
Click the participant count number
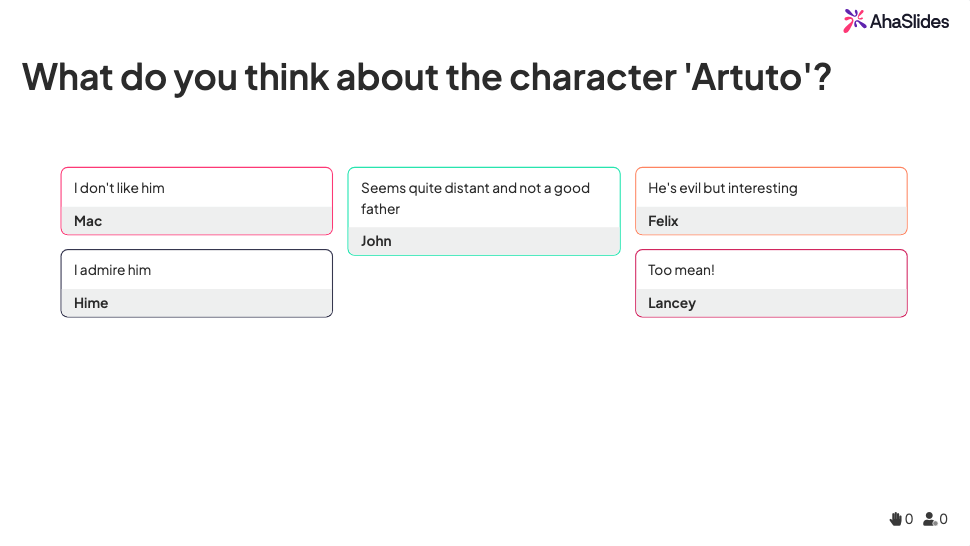943,519
